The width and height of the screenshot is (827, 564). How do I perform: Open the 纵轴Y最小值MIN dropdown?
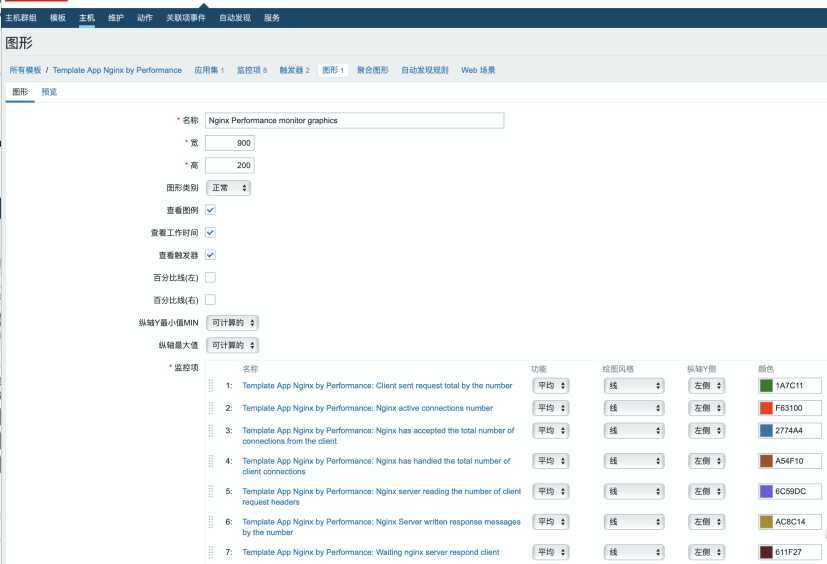coord(232,322)
